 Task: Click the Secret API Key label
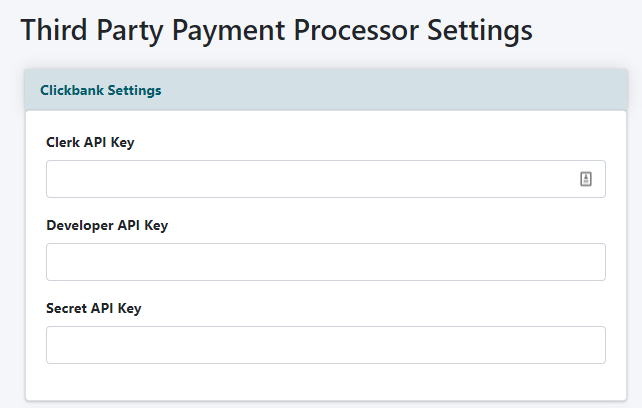[x=94, y=308]
